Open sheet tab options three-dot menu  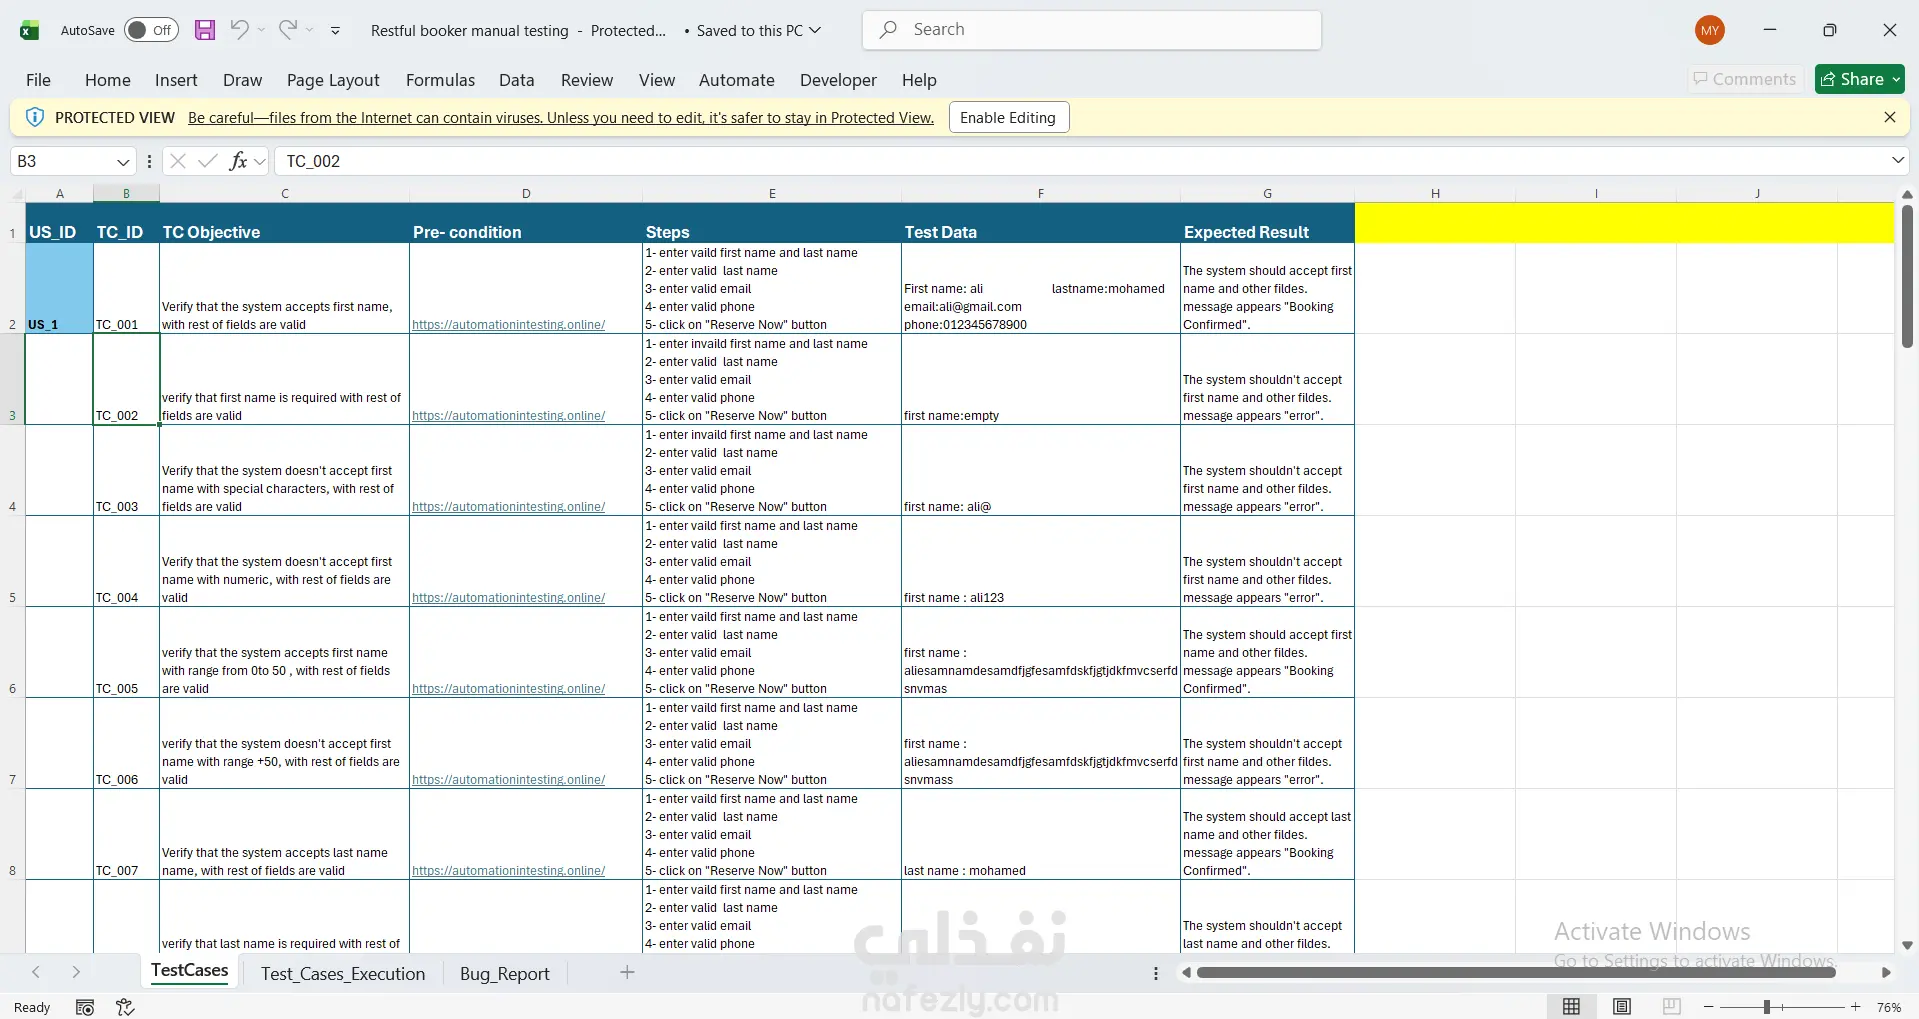point(1156,973)
